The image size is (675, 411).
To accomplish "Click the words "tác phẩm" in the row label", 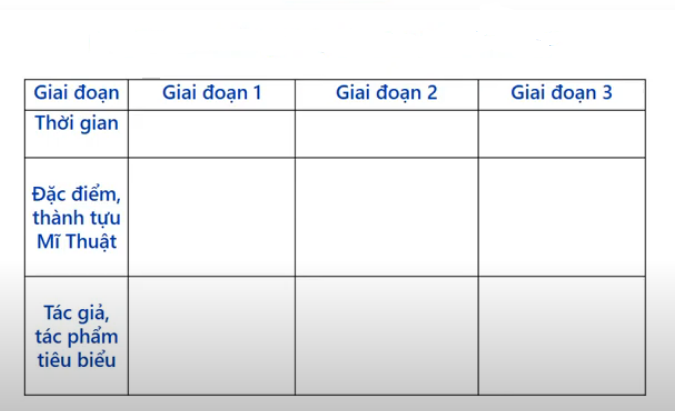I will point(77,335).
